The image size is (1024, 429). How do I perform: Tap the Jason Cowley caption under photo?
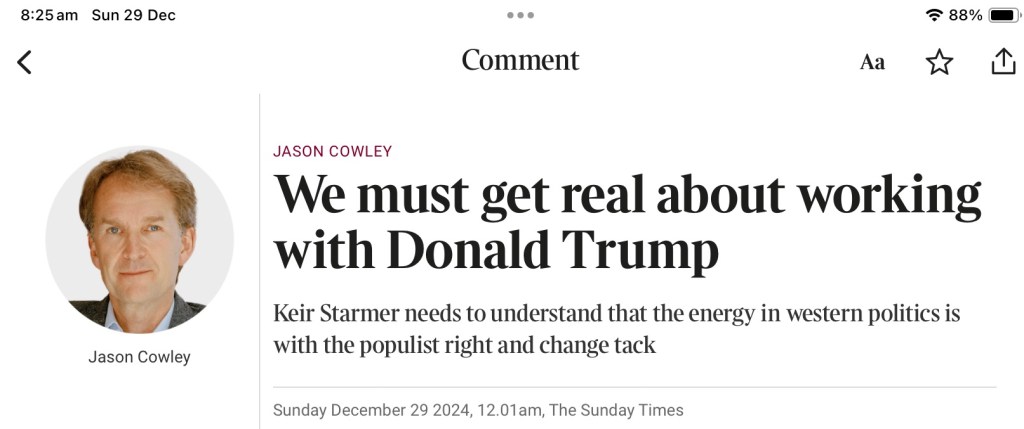[x=139, y=357]
